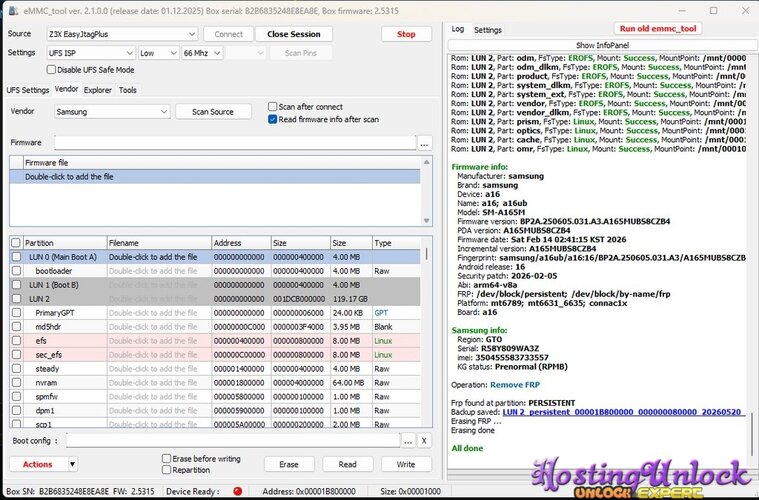Viewport: 759px width, 500px height.
Task: Clear Boot config with the X button
Action: [x=424, y=441]
